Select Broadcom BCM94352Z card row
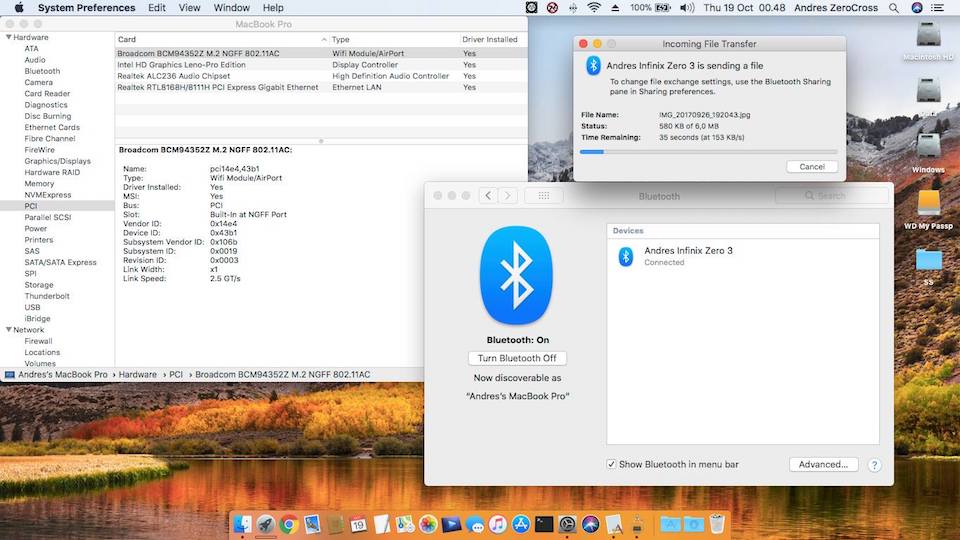The height and width of the screenshot is (540, 960). [321, 53]
